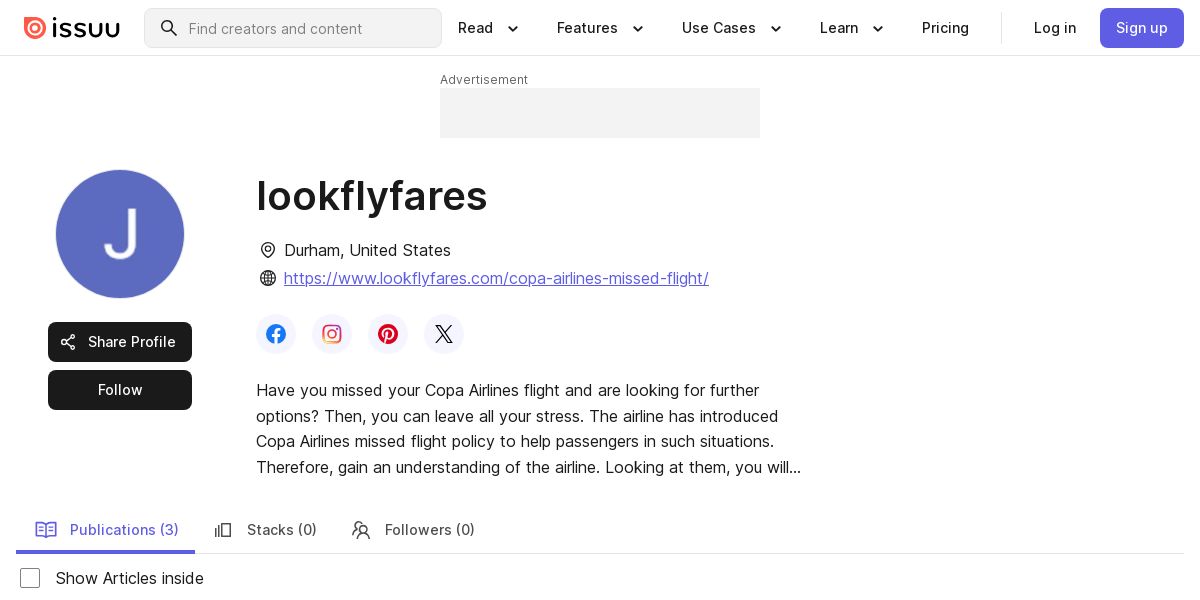Screen dimensions: 1200x600
Task: Click the globe website icon
Action: pos(268,278)
